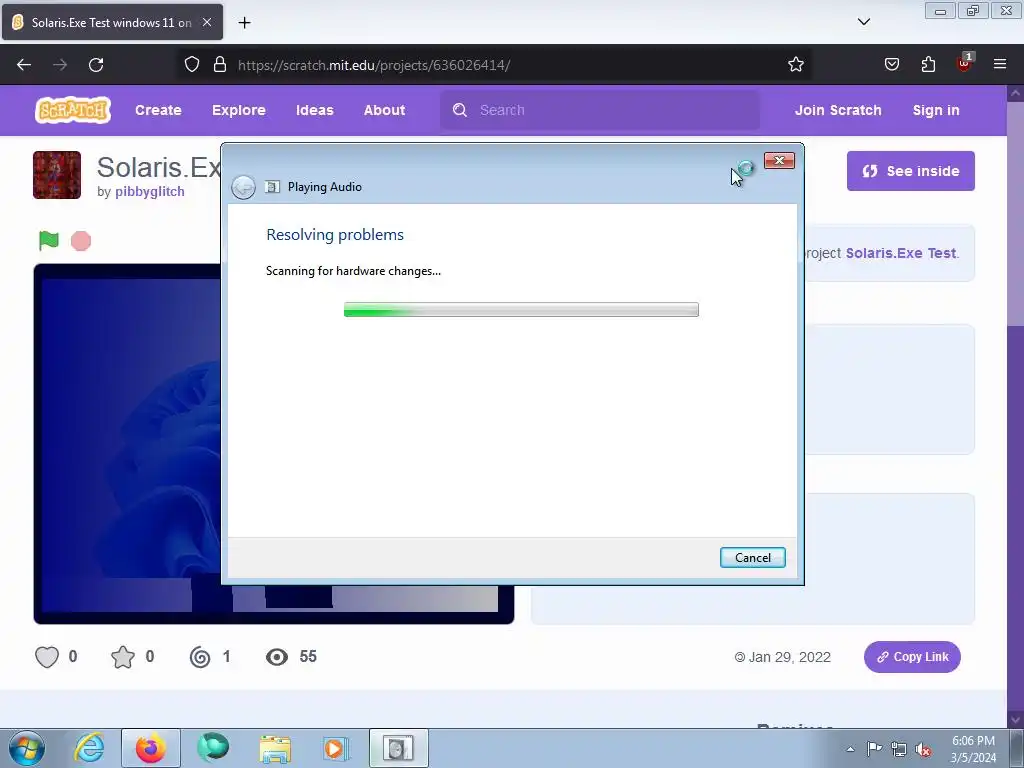This screenshot has height=768, width=1024.
Task: Close the Playing Audio dialog
Action: (x=779, y=161)
